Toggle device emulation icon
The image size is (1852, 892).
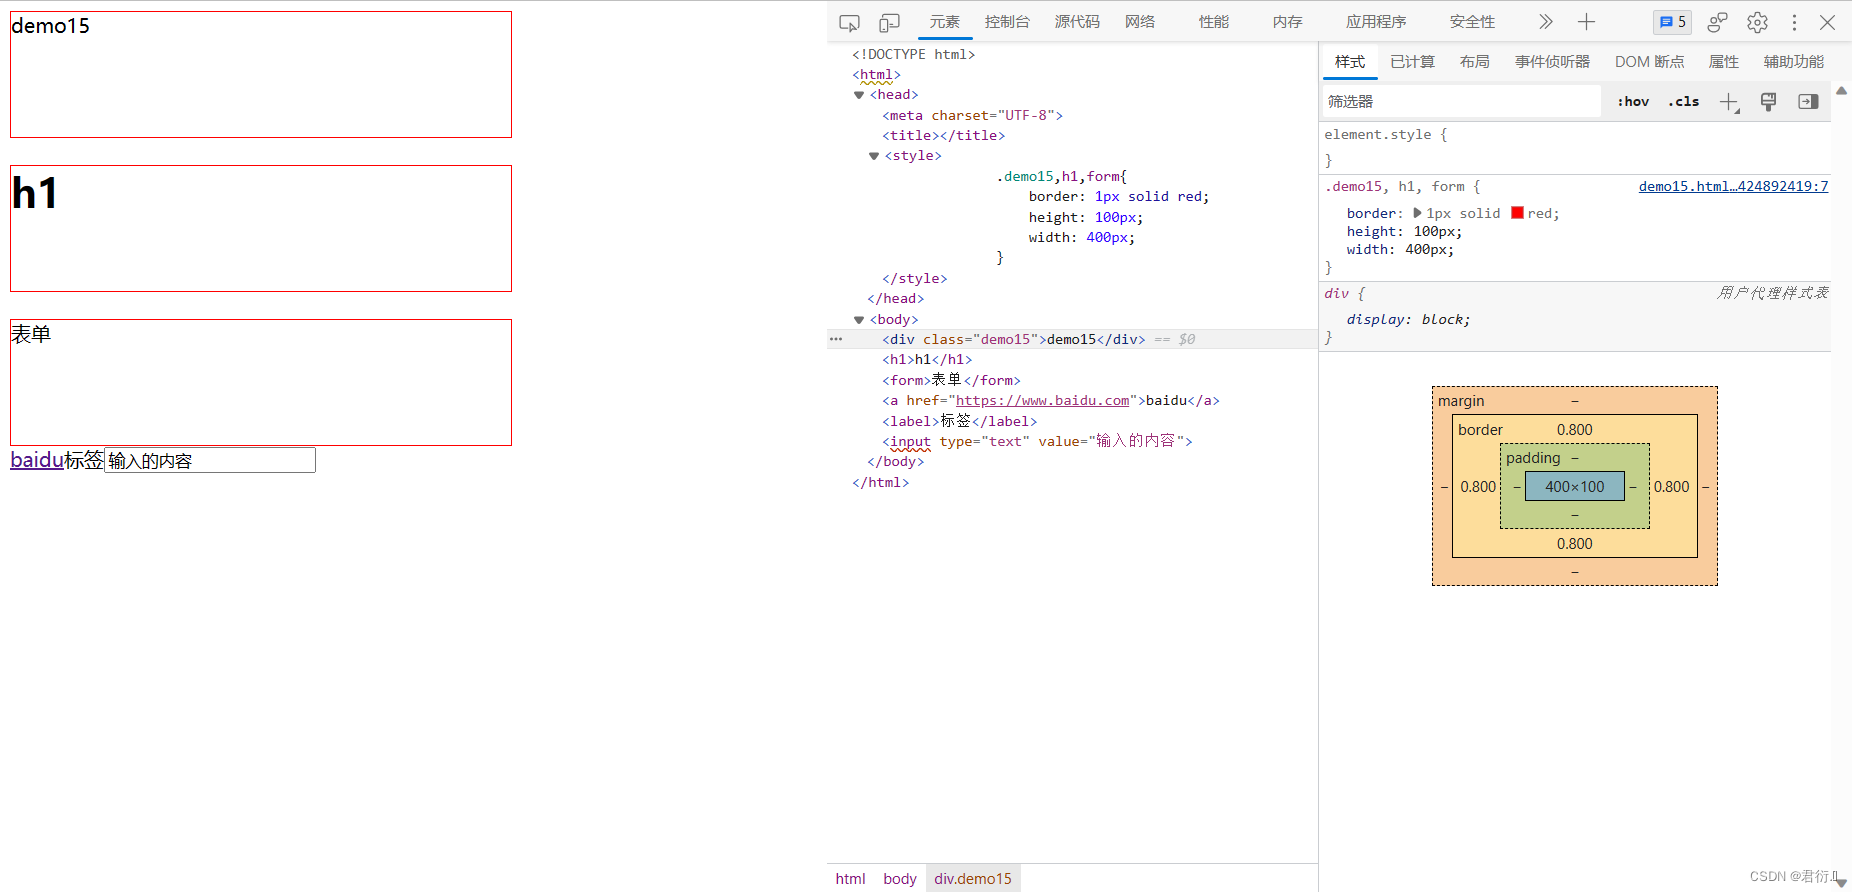point(889,22)
